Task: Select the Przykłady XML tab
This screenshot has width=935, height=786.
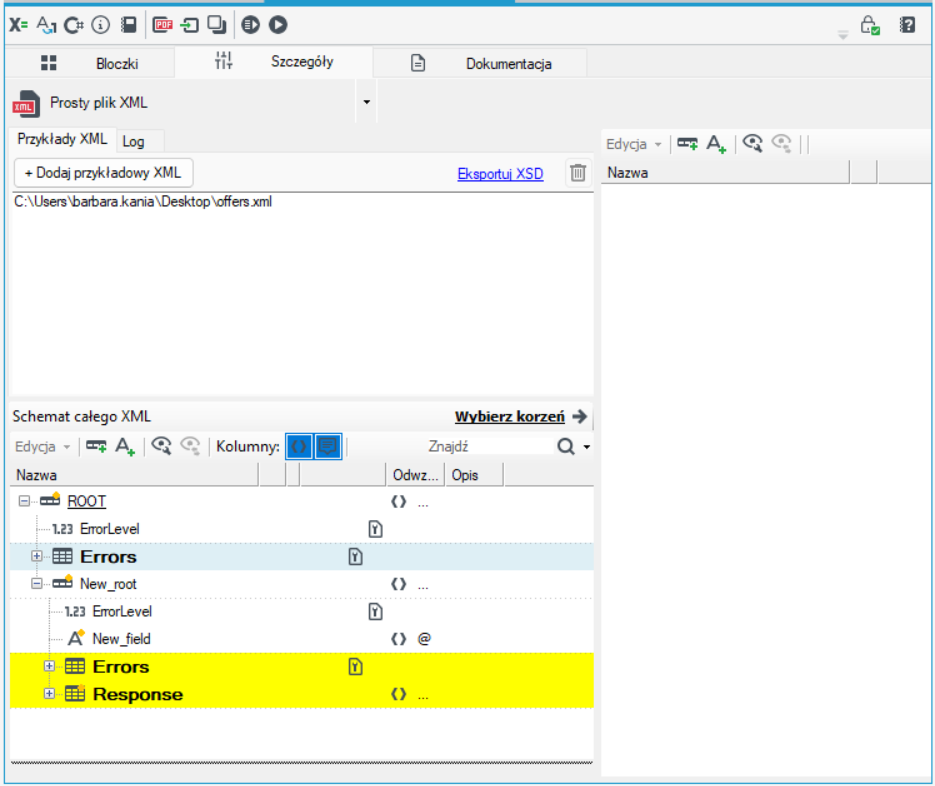Action: point(62,139)
